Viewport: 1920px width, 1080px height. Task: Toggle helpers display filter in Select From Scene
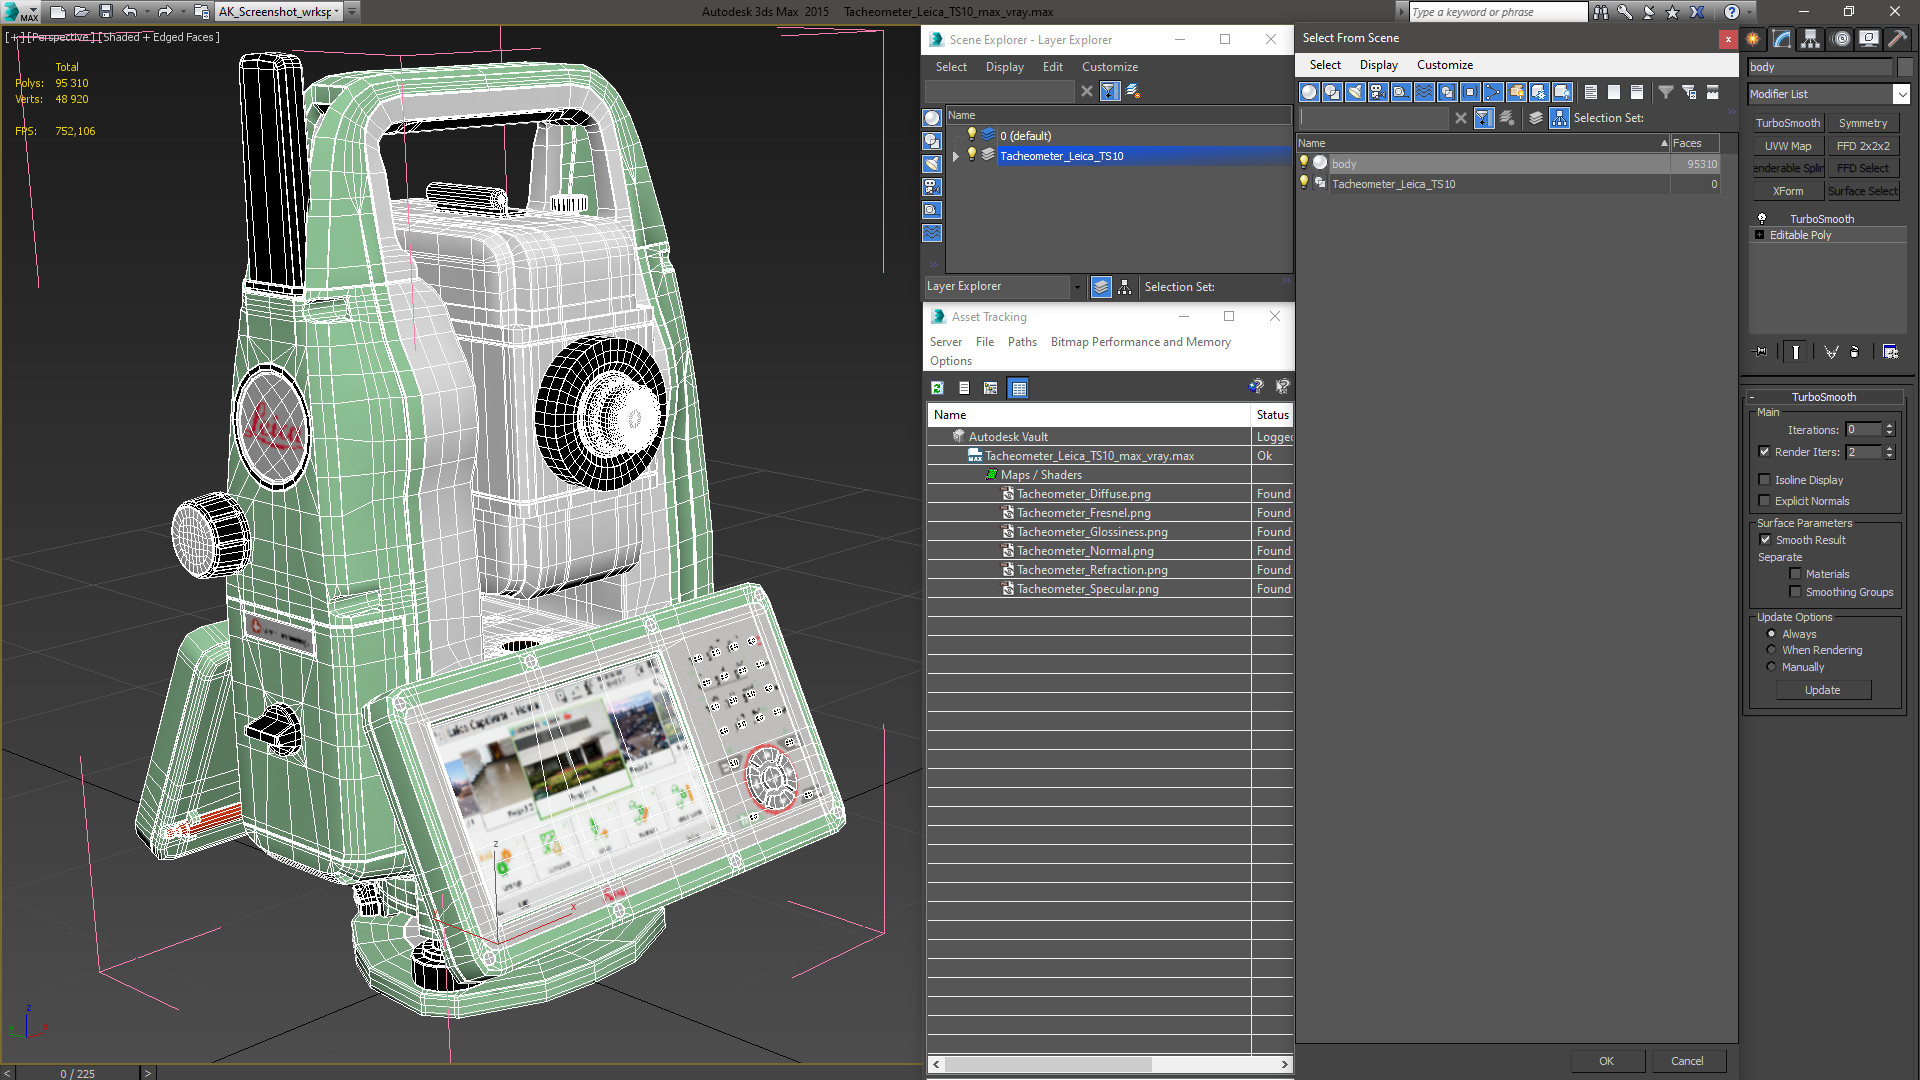pyautogui.click(x=1401, y=92)
